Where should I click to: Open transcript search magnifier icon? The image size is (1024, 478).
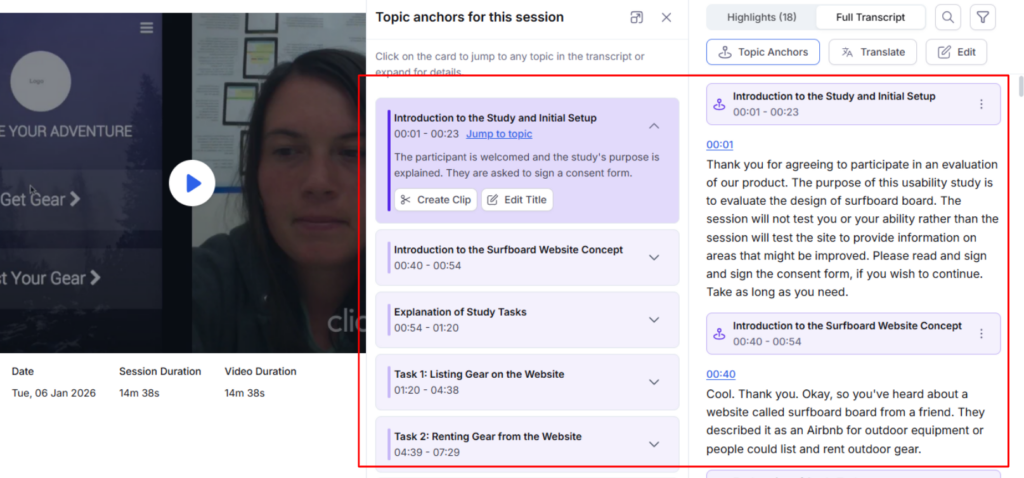tap(948, 18)
